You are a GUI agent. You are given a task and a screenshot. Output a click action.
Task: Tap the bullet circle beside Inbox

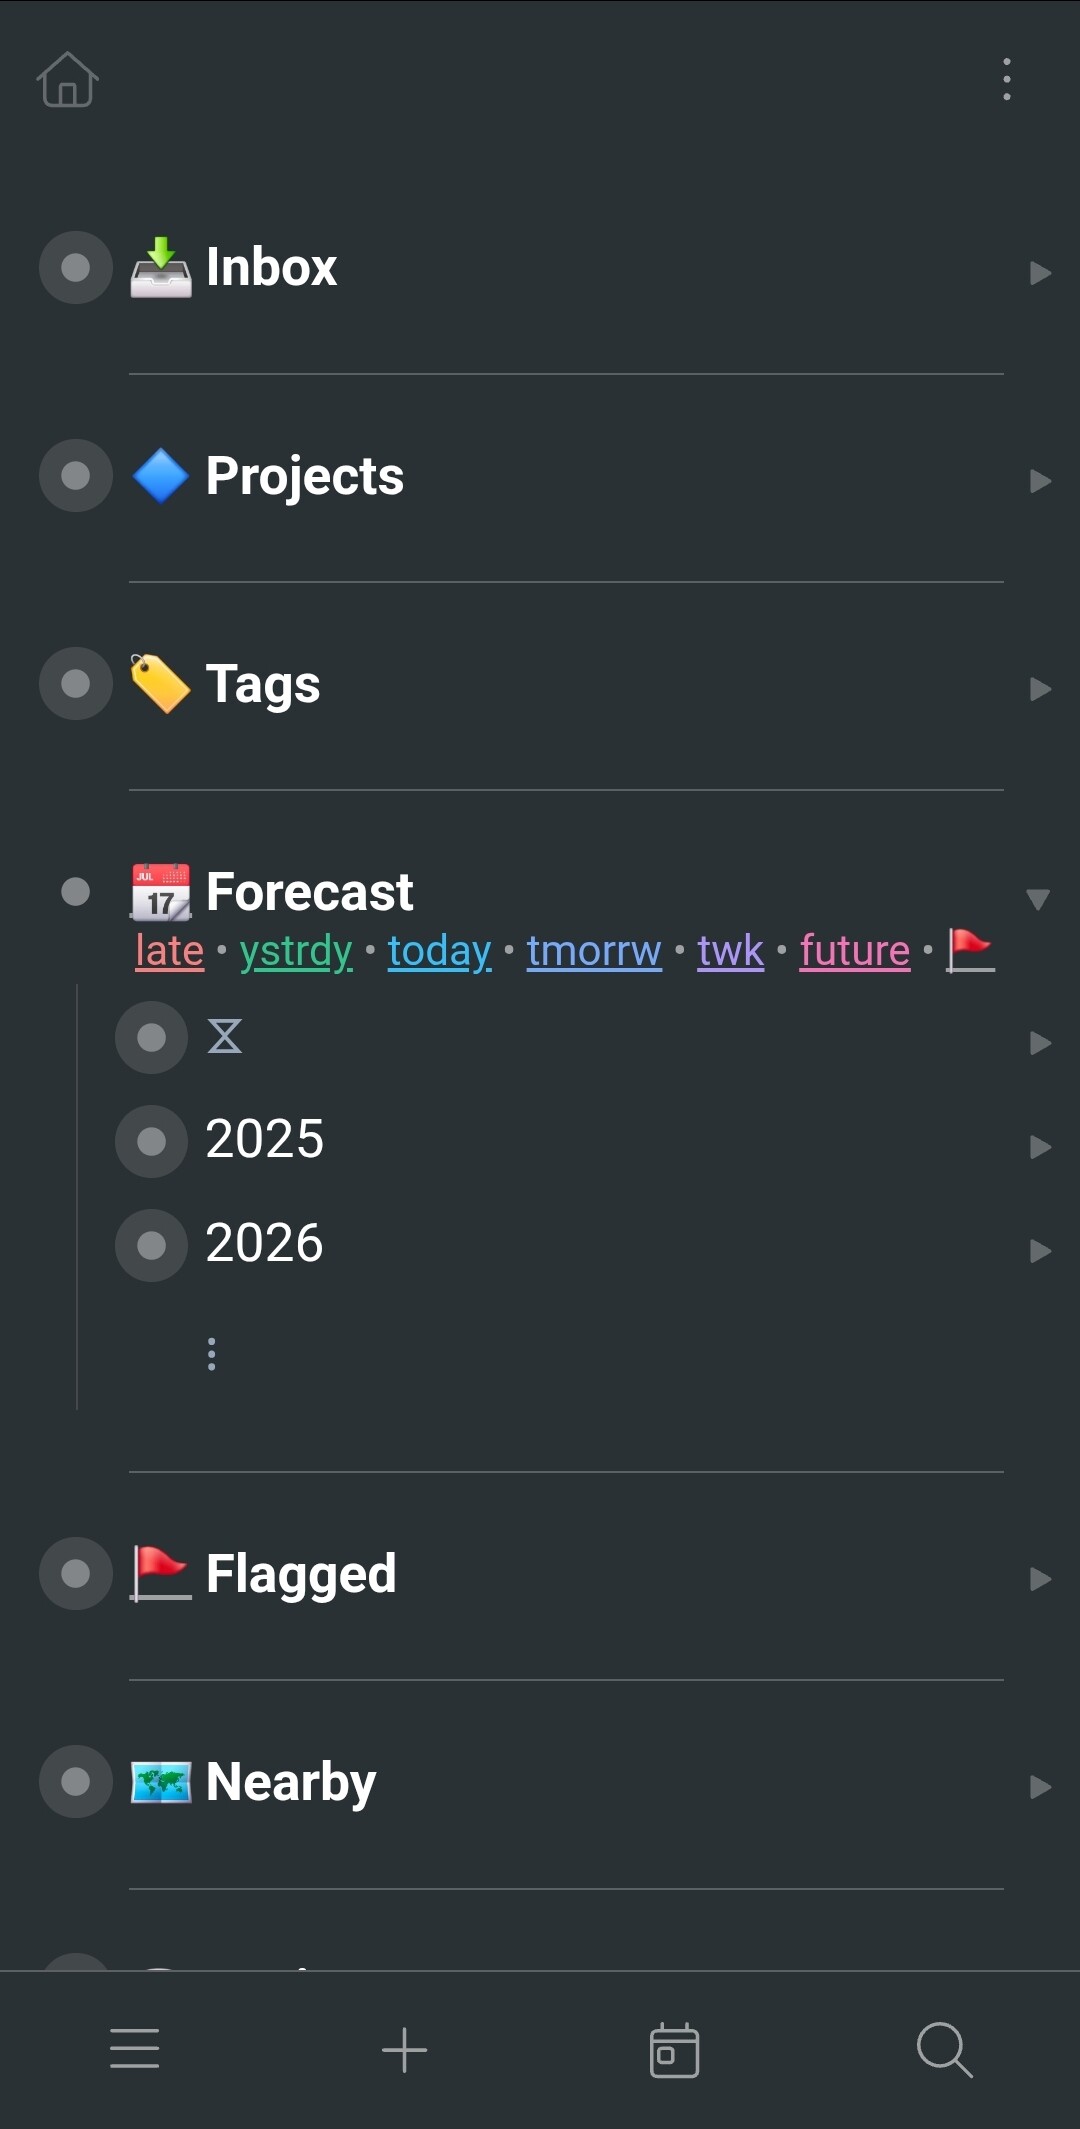[76, 268]
